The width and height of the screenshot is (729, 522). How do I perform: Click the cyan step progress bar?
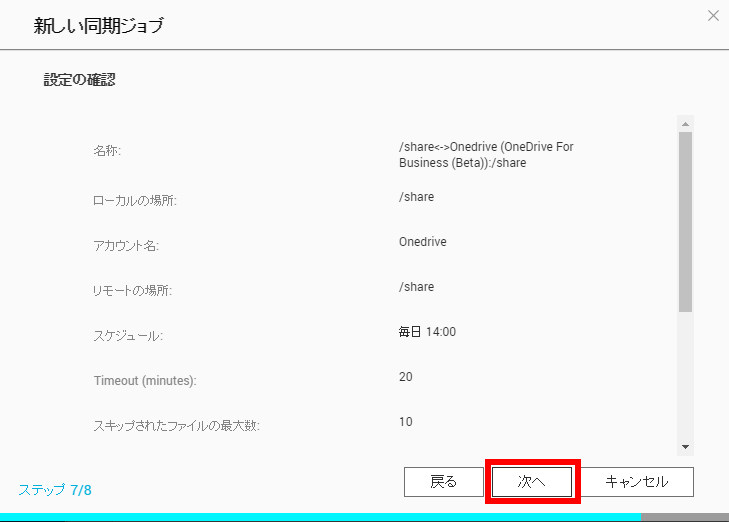tap(320, 517)
